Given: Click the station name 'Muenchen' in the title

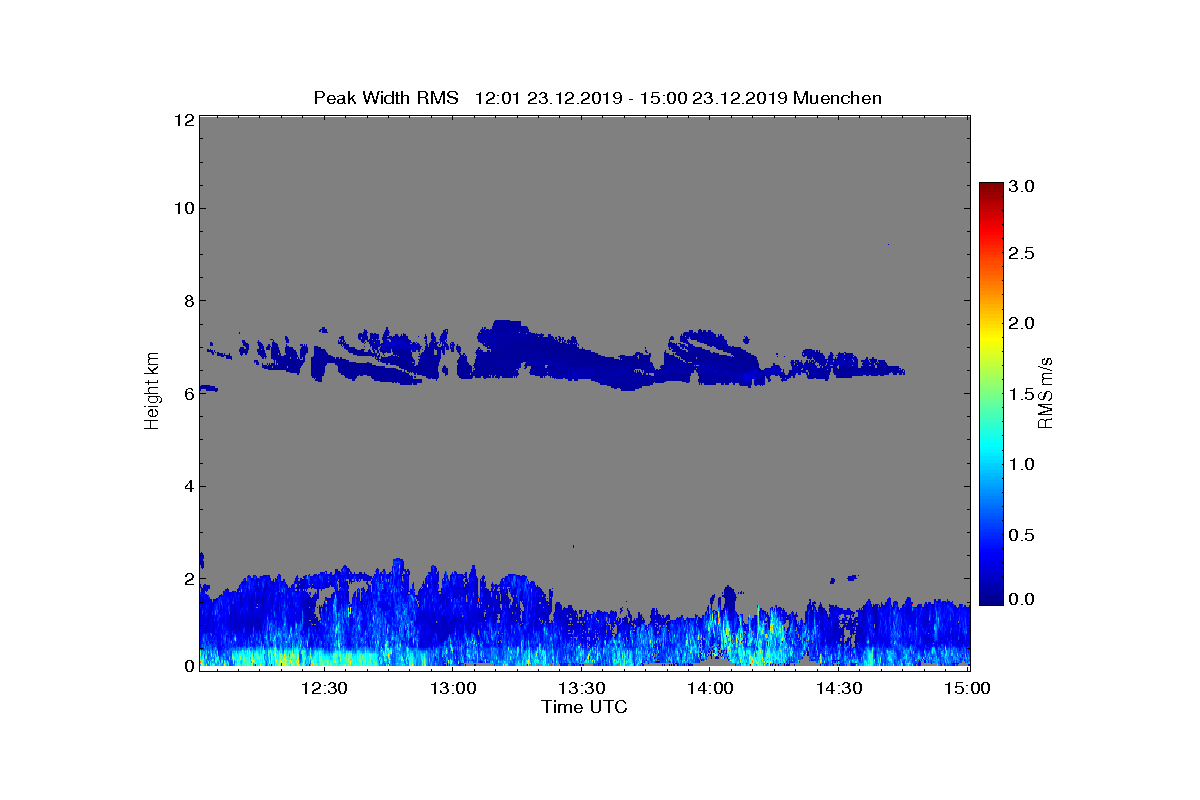Looking at the screenshot, I should tap(838, 98).
